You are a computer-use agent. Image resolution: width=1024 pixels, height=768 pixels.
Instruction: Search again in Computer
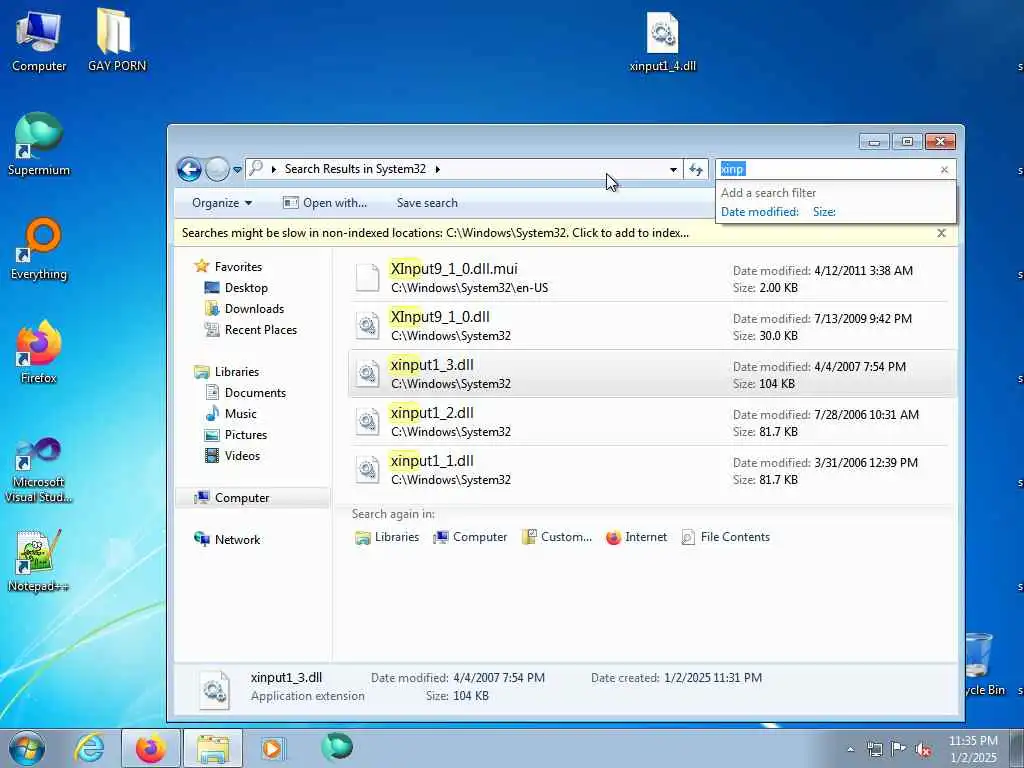point(470,537)
